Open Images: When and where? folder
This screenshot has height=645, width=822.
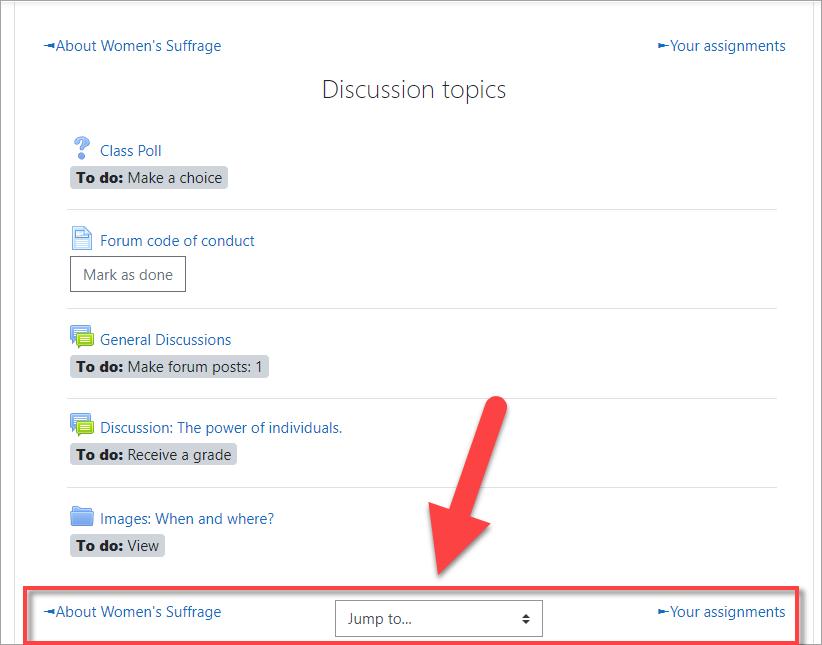(187, 519)
